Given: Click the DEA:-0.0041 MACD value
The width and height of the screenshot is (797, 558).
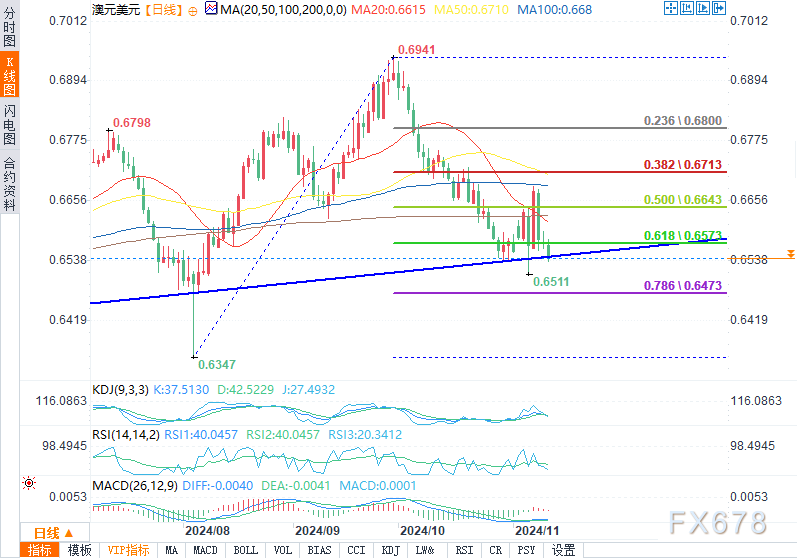Looking at the screenshot, I should click(x=295, y=485).
